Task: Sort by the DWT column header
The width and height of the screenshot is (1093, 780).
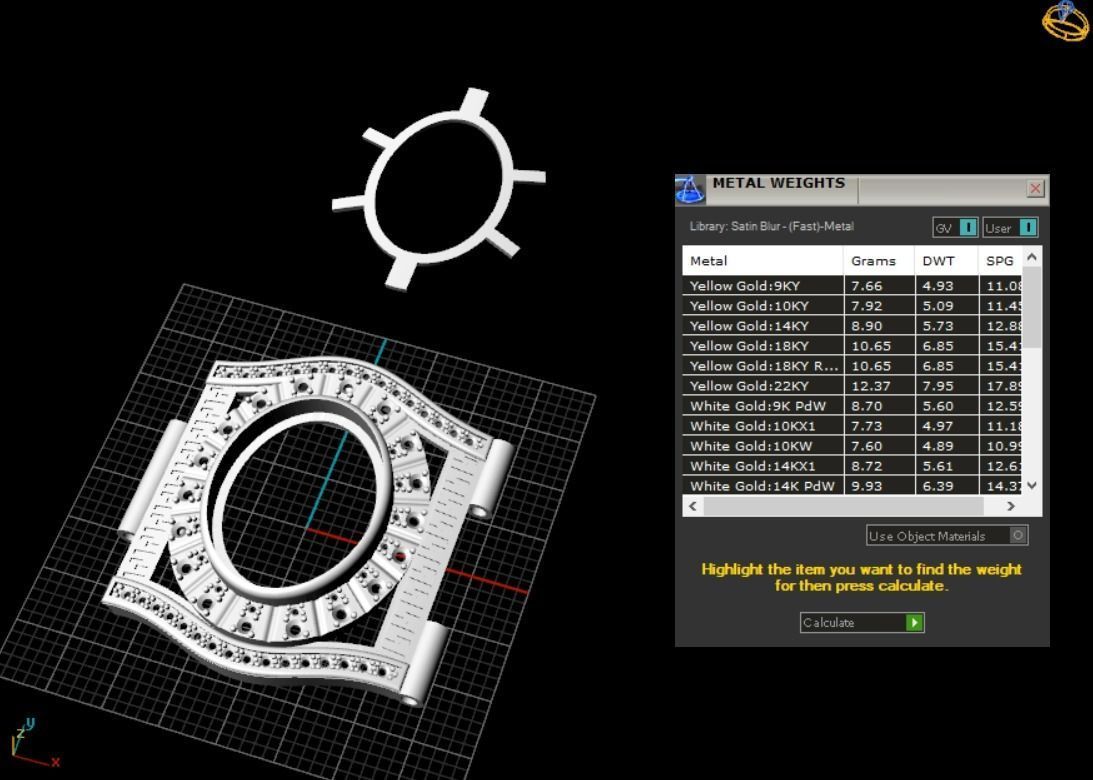Action: tap(946, 261)
